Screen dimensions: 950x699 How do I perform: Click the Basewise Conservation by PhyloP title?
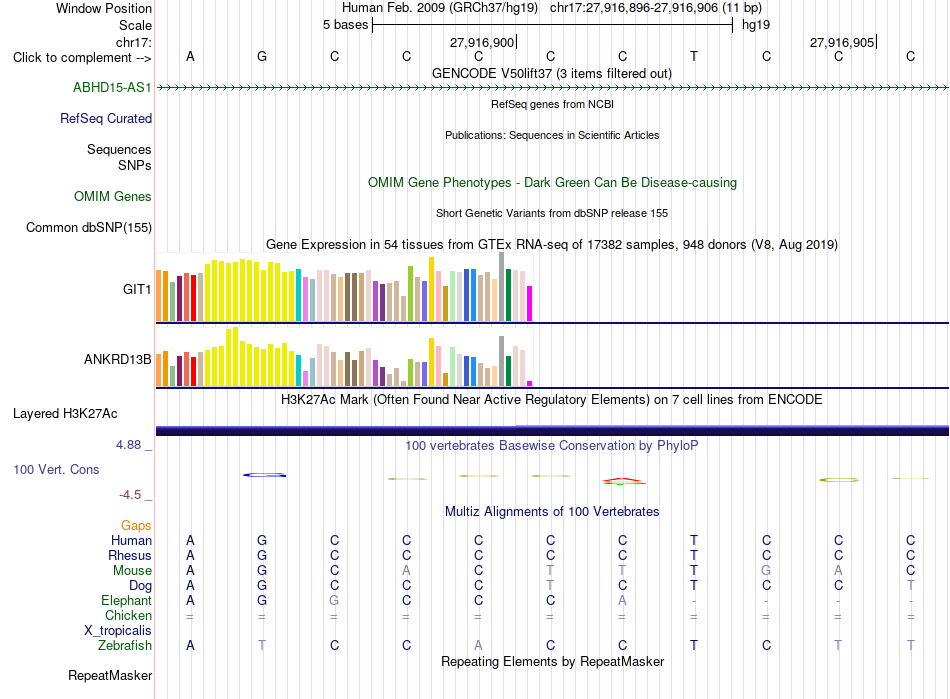pos(552,446)
